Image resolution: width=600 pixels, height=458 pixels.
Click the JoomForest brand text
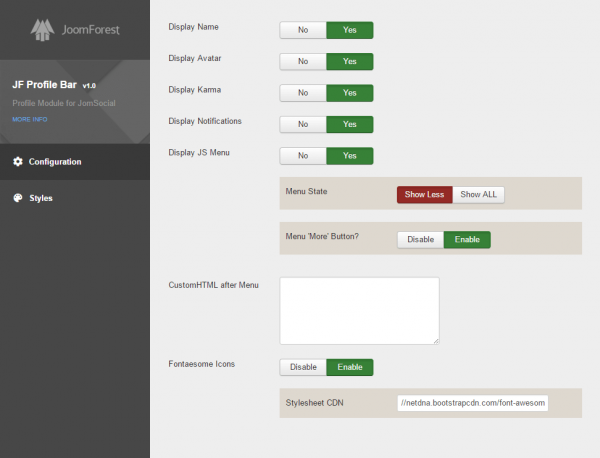(x=91, y=30)
